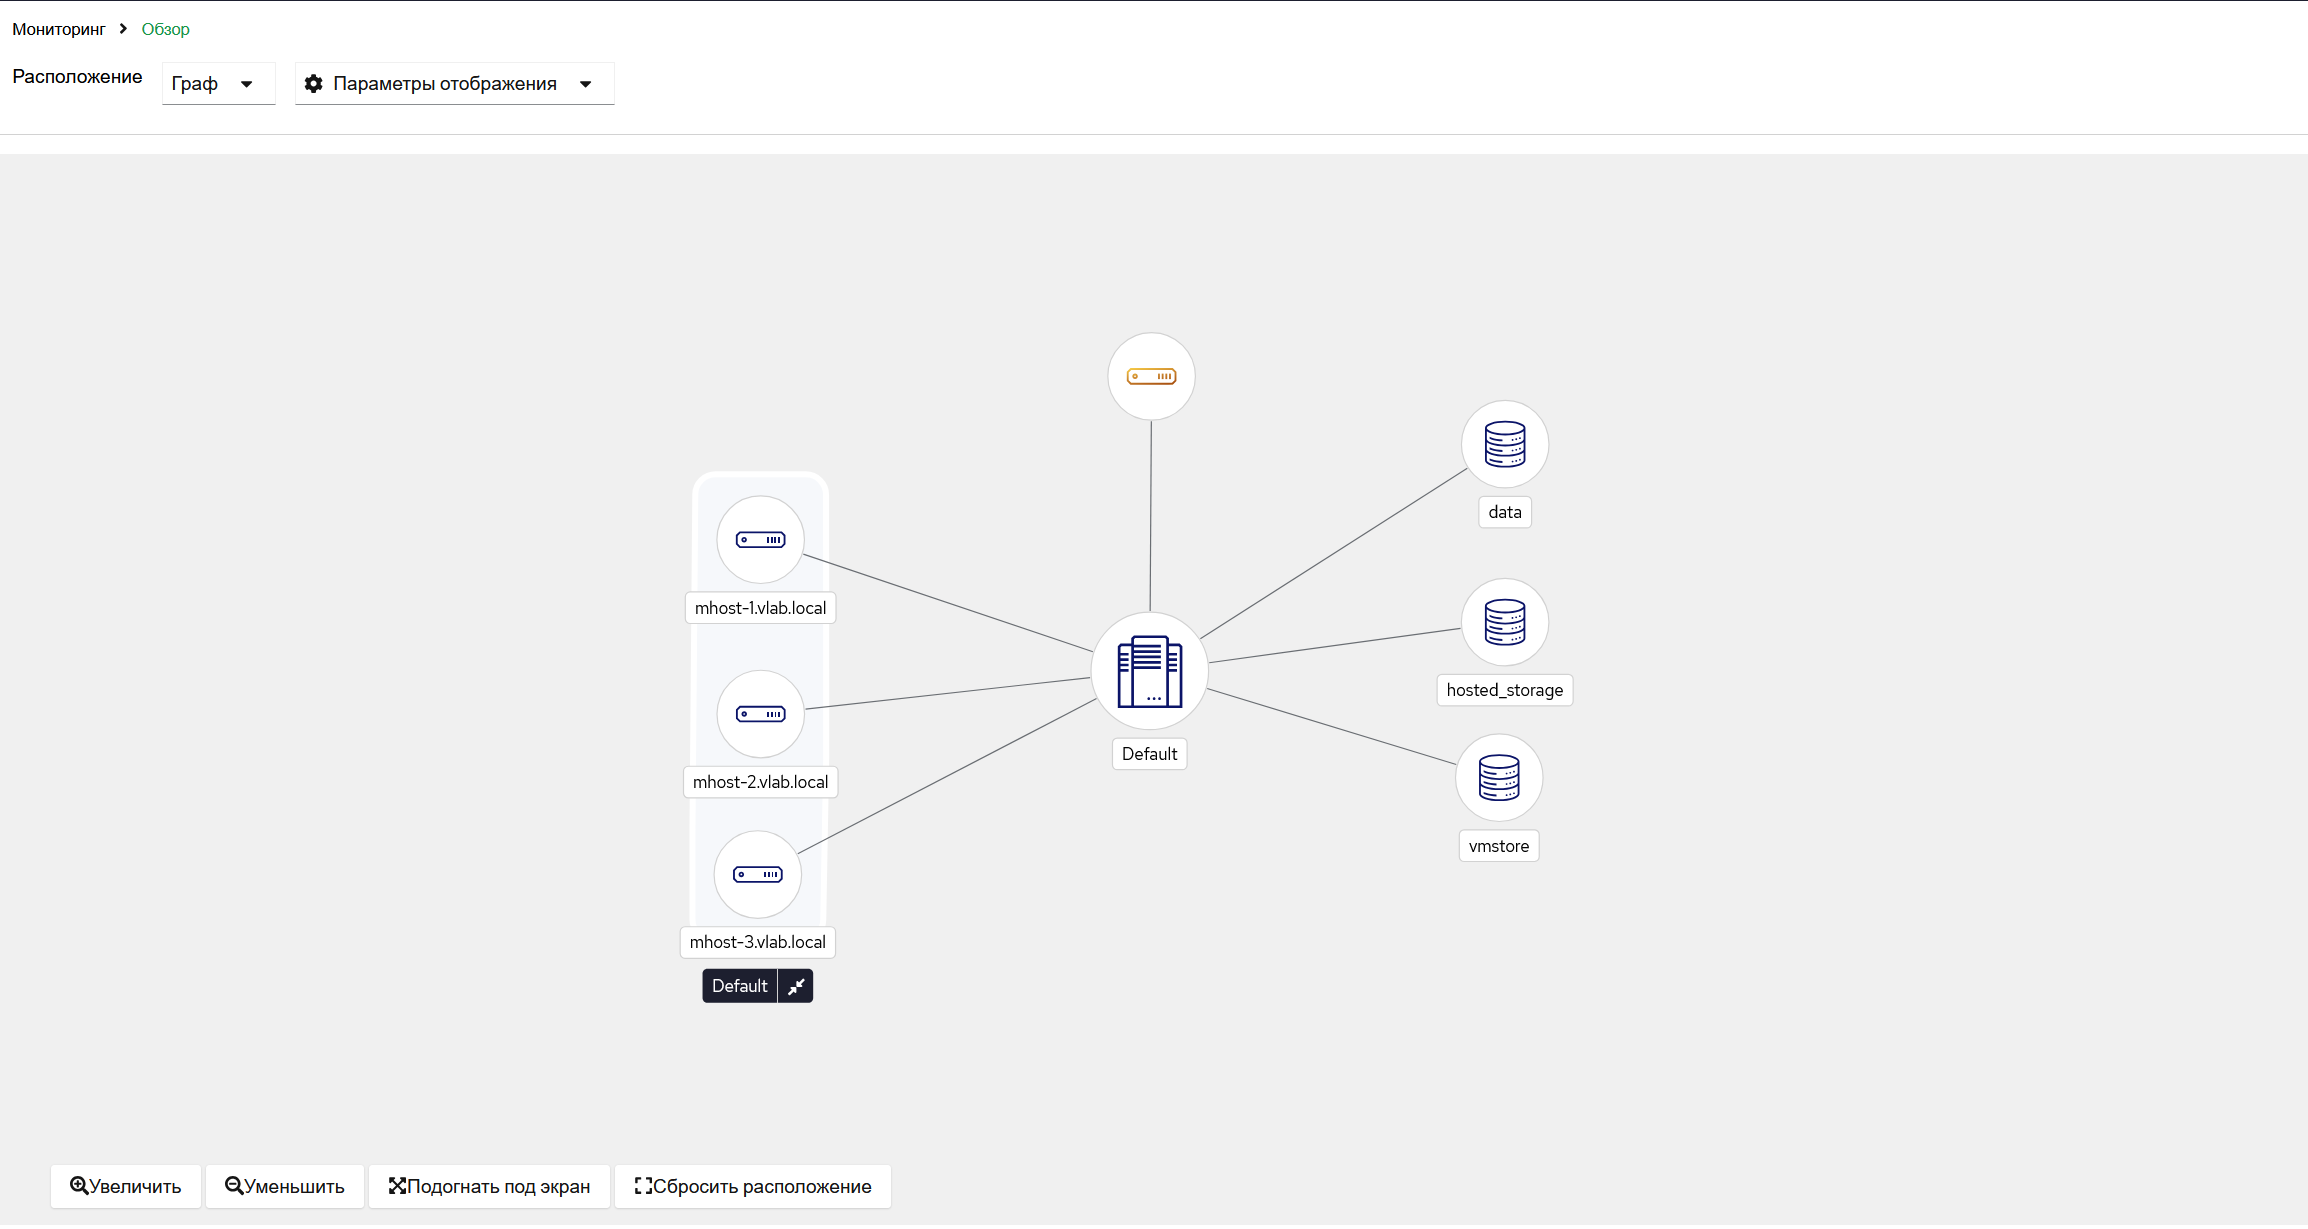Viewport: 2308px width, 1229px height.
Task: Click the Уменьшить zoom-out button
Action: point(285,1186)
